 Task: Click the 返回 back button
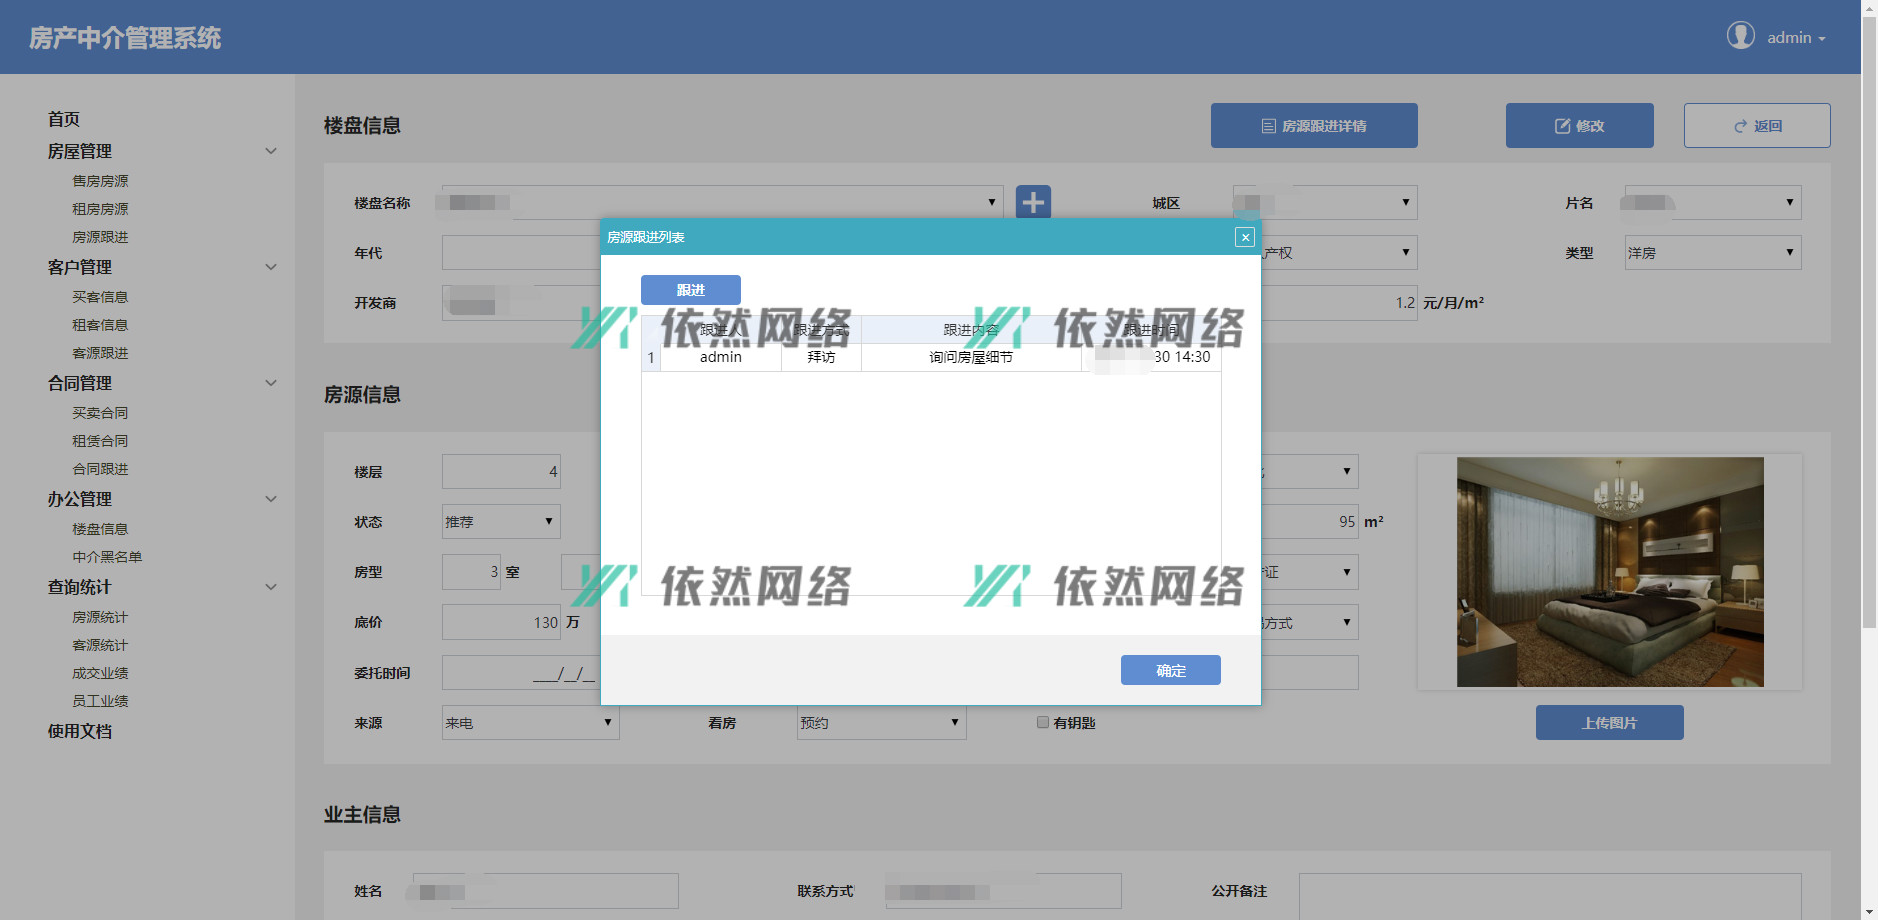1757,125
